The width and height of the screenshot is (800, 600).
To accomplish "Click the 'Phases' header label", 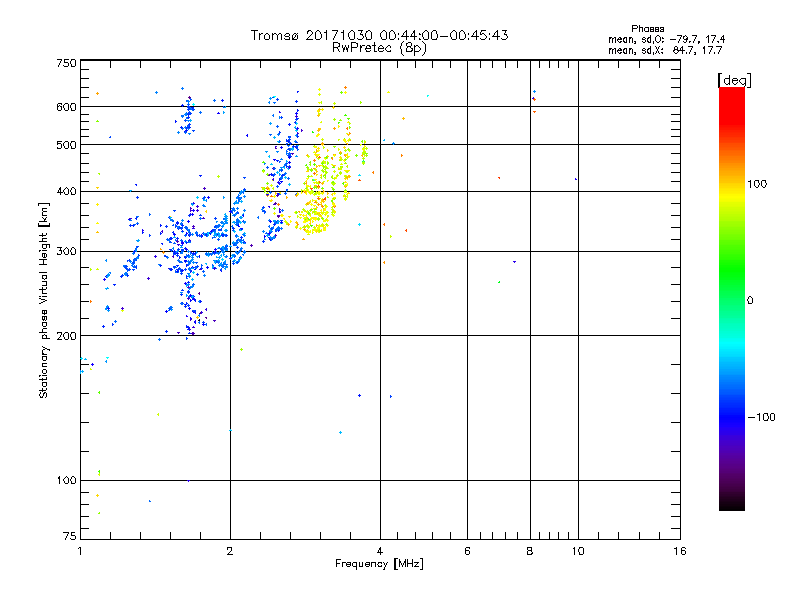I will point(647,29).
